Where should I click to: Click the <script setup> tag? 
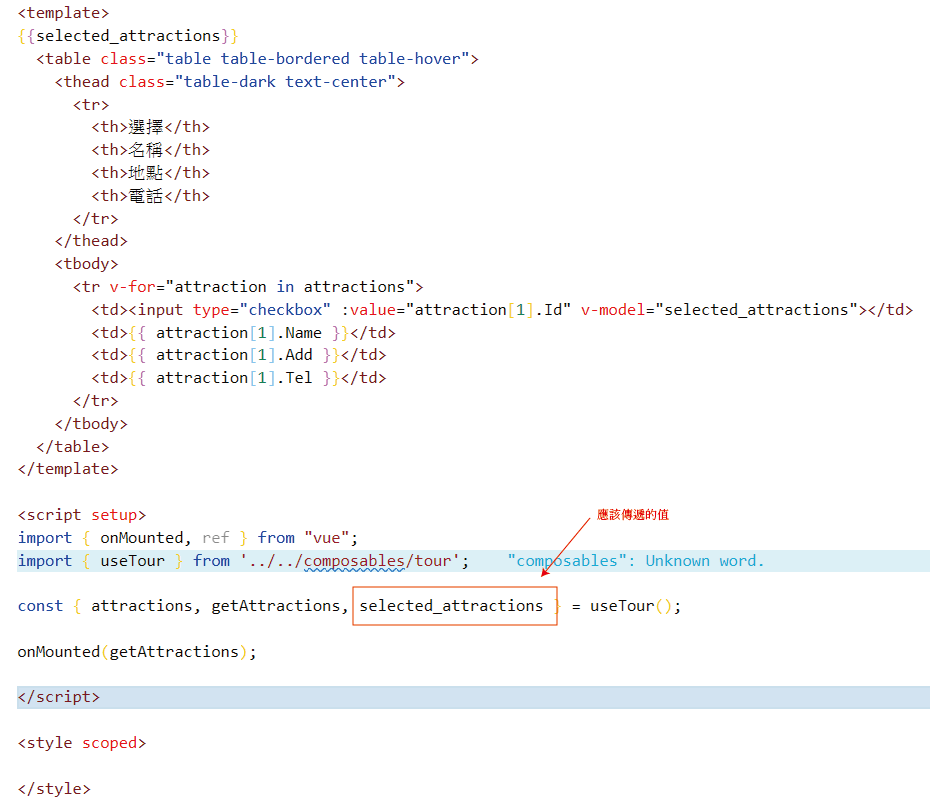(x=82, y=515)
